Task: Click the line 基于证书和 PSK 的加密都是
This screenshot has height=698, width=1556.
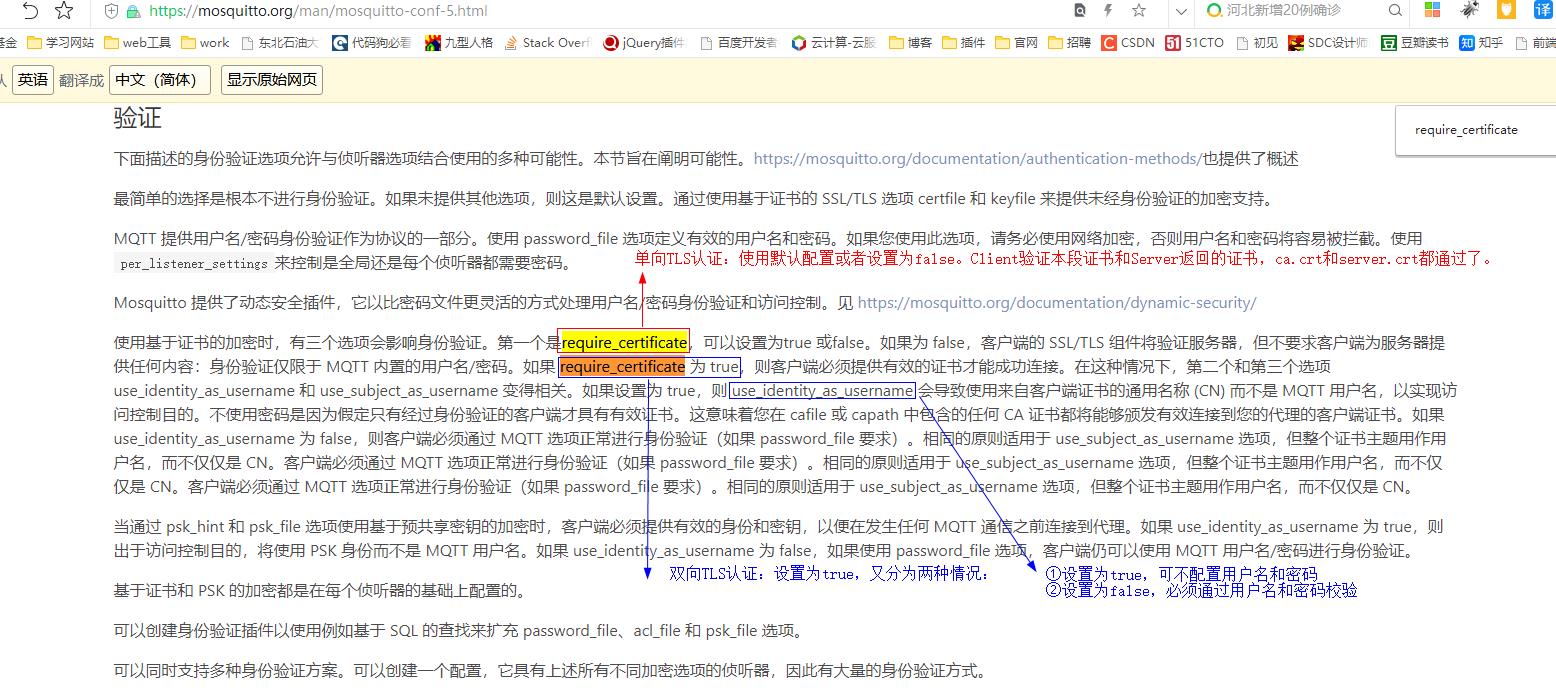Action: click(320, 591)
